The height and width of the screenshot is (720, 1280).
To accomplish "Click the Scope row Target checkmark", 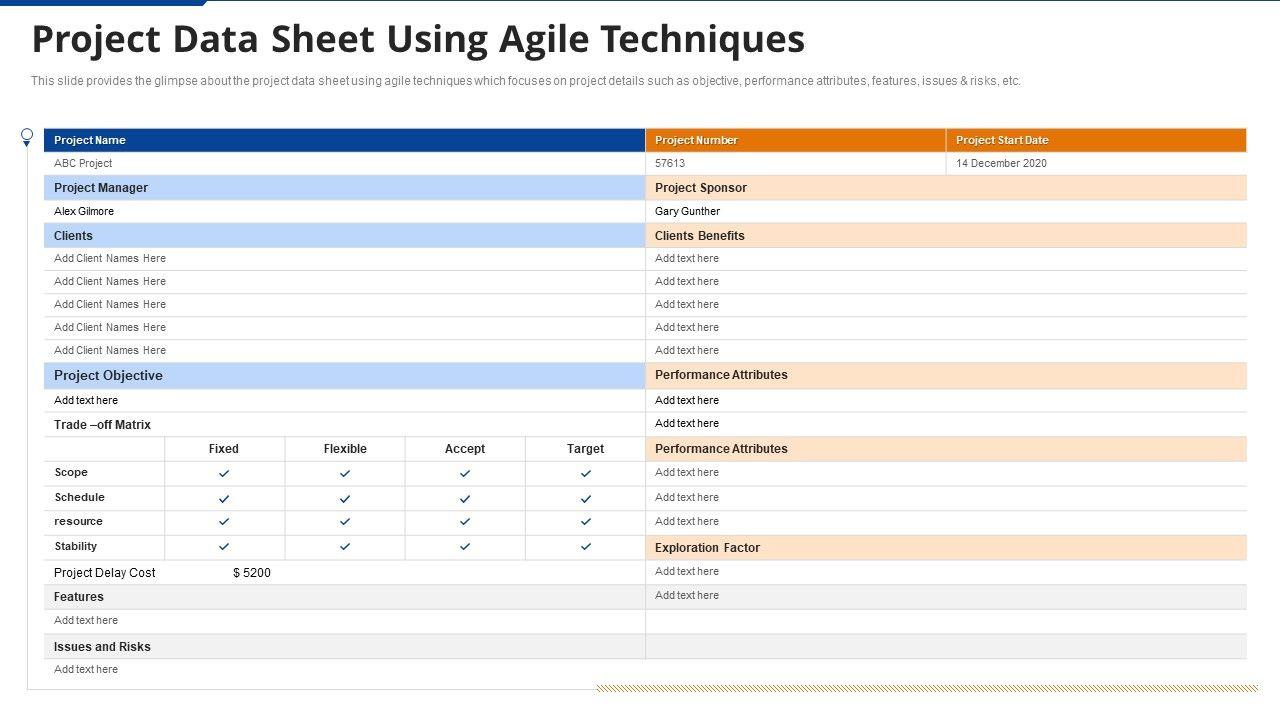I will (586, 473).
